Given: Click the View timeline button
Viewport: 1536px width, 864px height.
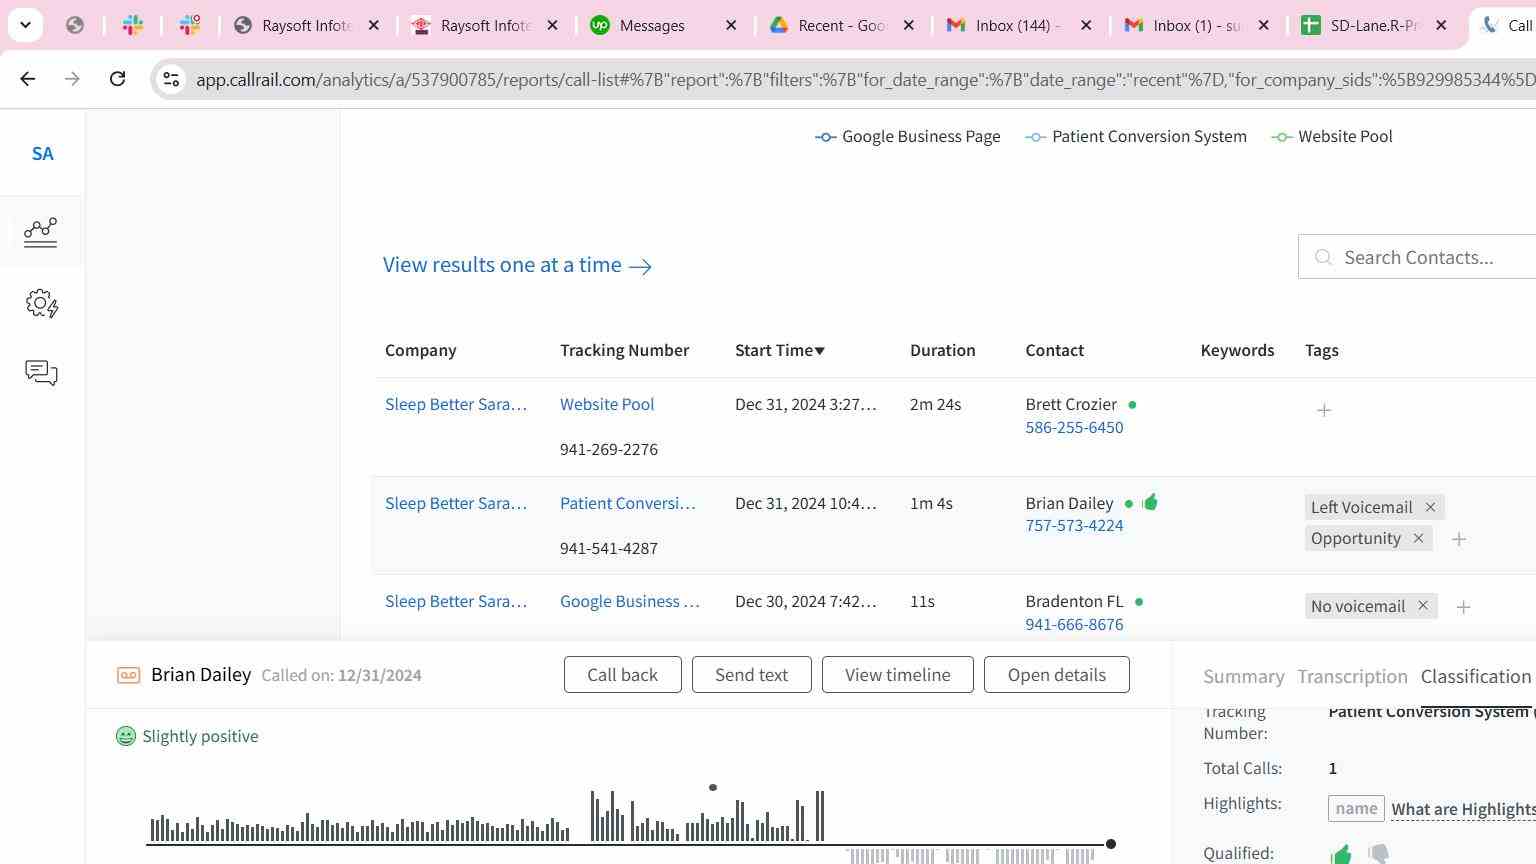Looking at the screenshot, I should tap(897, 675).
